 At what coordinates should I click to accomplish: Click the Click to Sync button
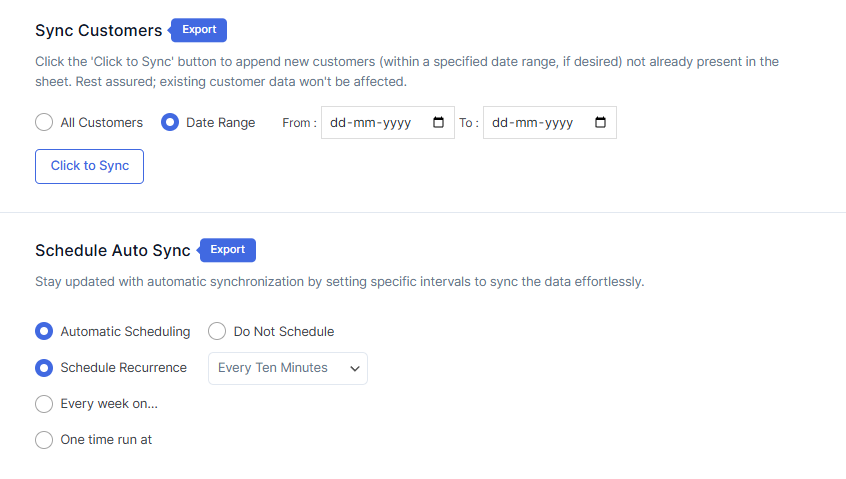(x=90, y=166)
